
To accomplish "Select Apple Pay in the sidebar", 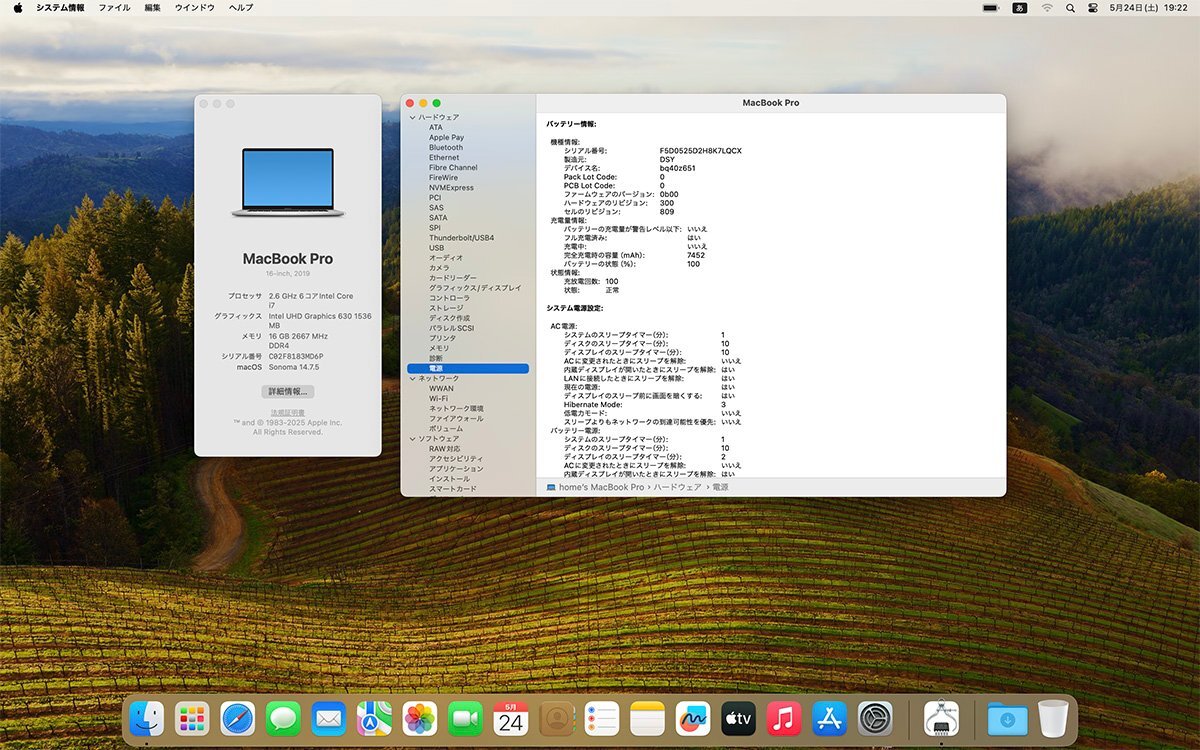I will coord(447,138).
